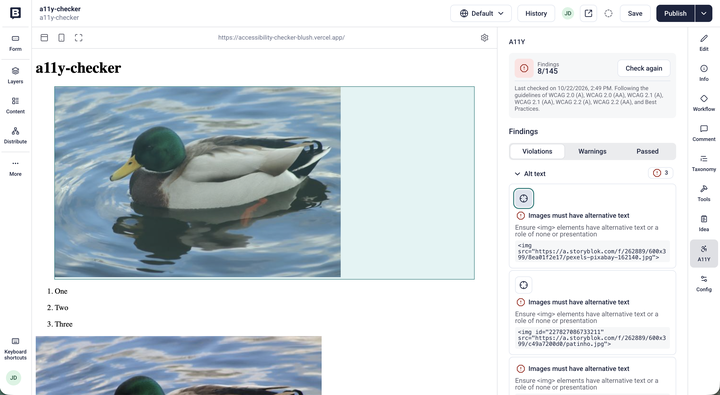The width and height of the screenshot is (720, 395).
Task: Switch to mobile preview icon
Action: [61, 38]
